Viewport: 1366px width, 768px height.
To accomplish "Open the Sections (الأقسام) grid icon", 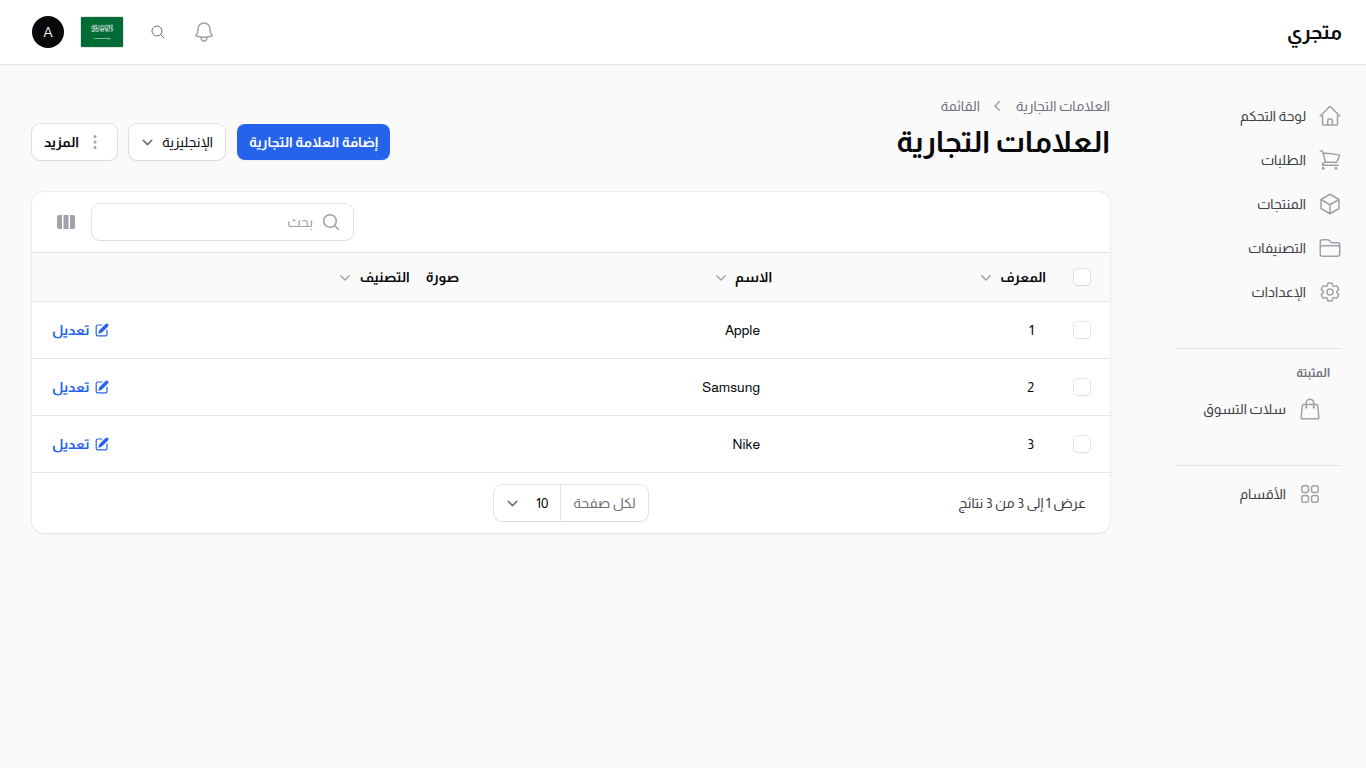I will pos(1311,494).
